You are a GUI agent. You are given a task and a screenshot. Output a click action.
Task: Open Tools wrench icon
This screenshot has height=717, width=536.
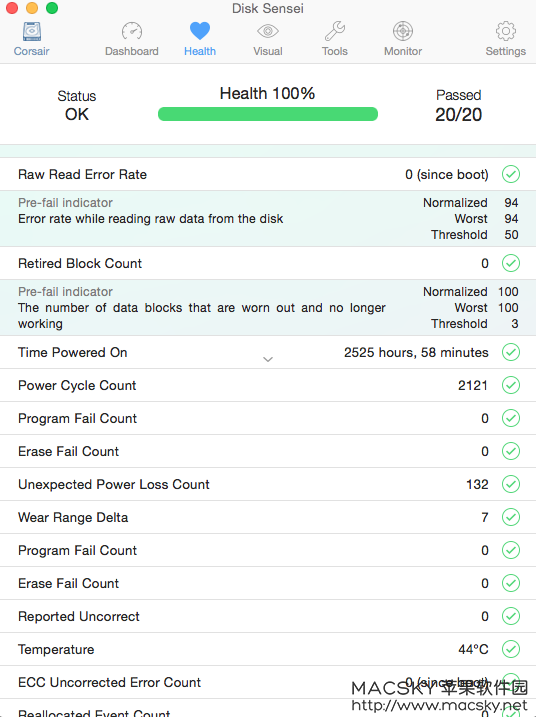335,31
